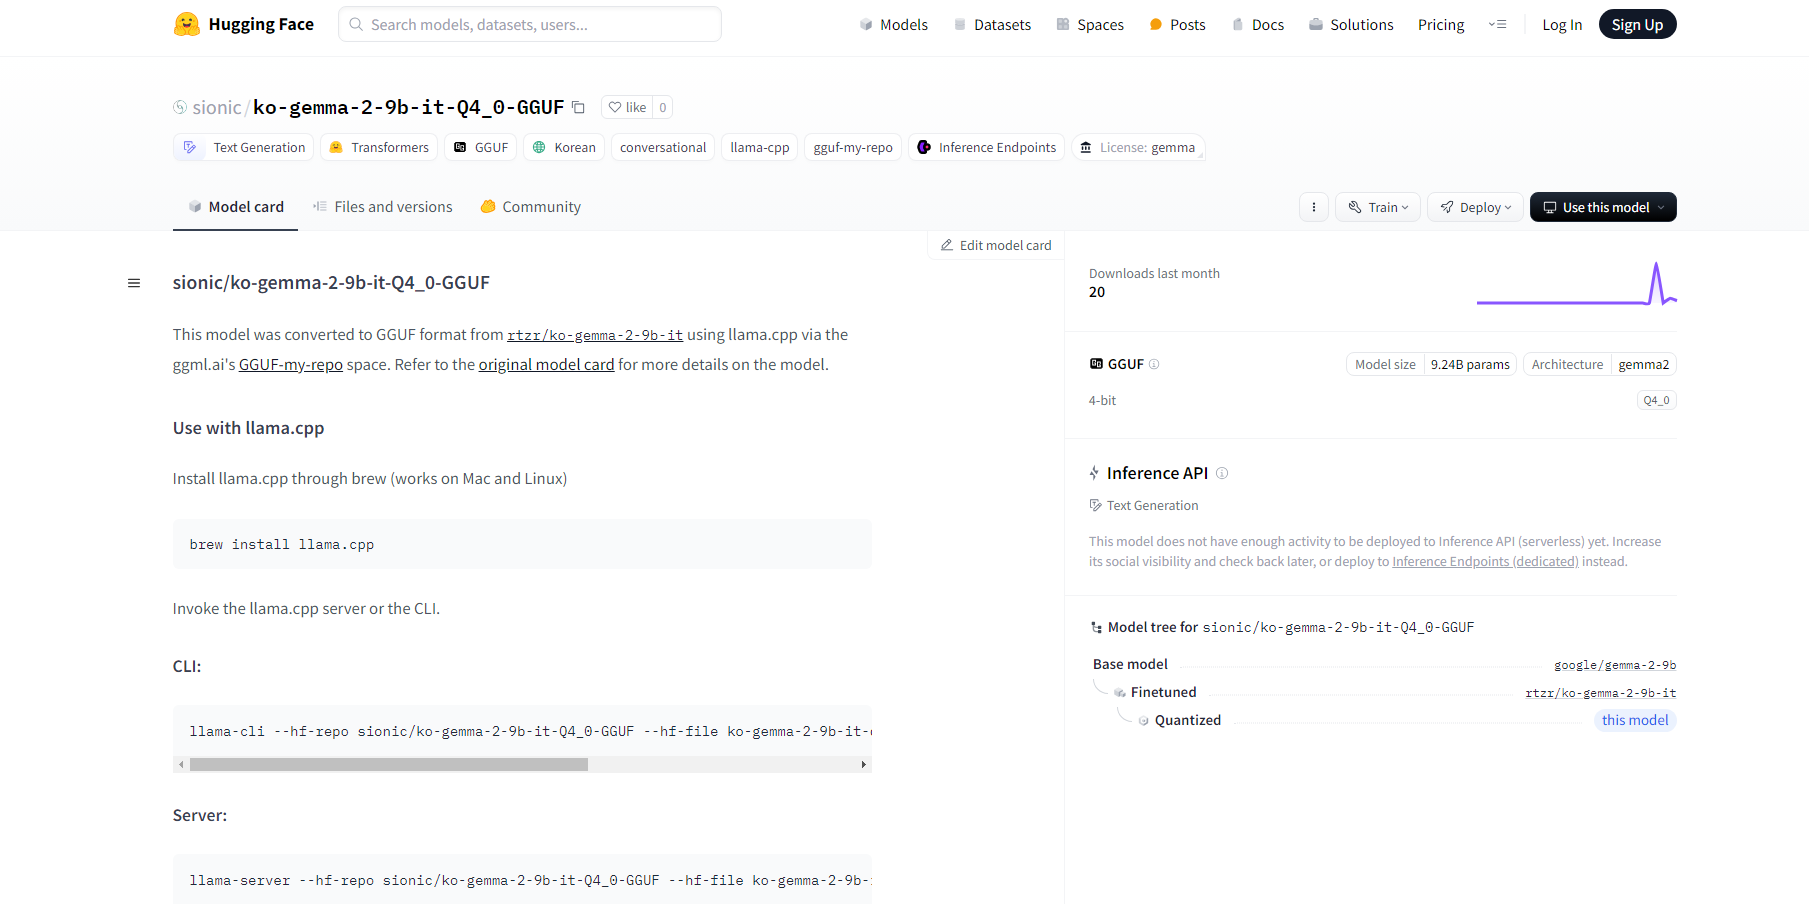
Task: Click the downloads last month chart
Action: click(x=1577, y=284)
